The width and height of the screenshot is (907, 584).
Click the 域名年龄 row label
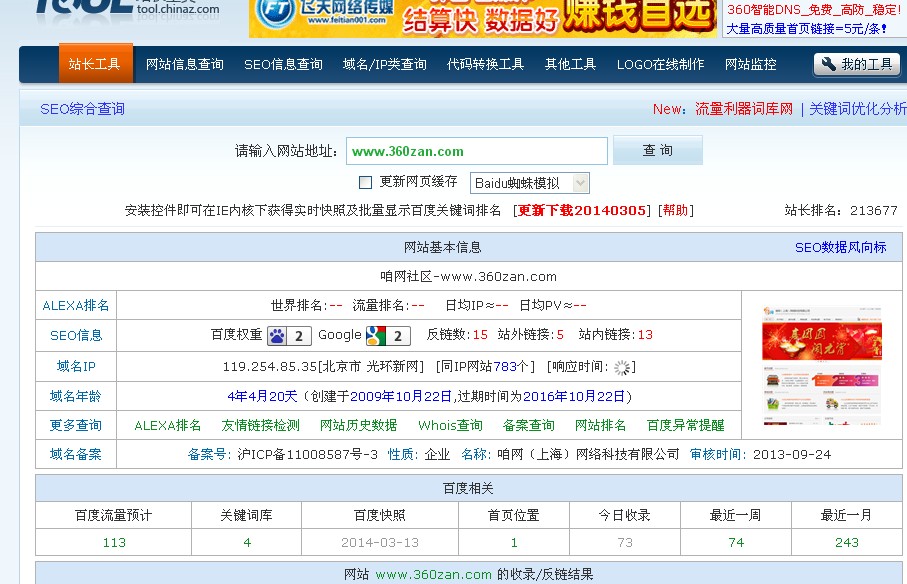pos(76,396)
